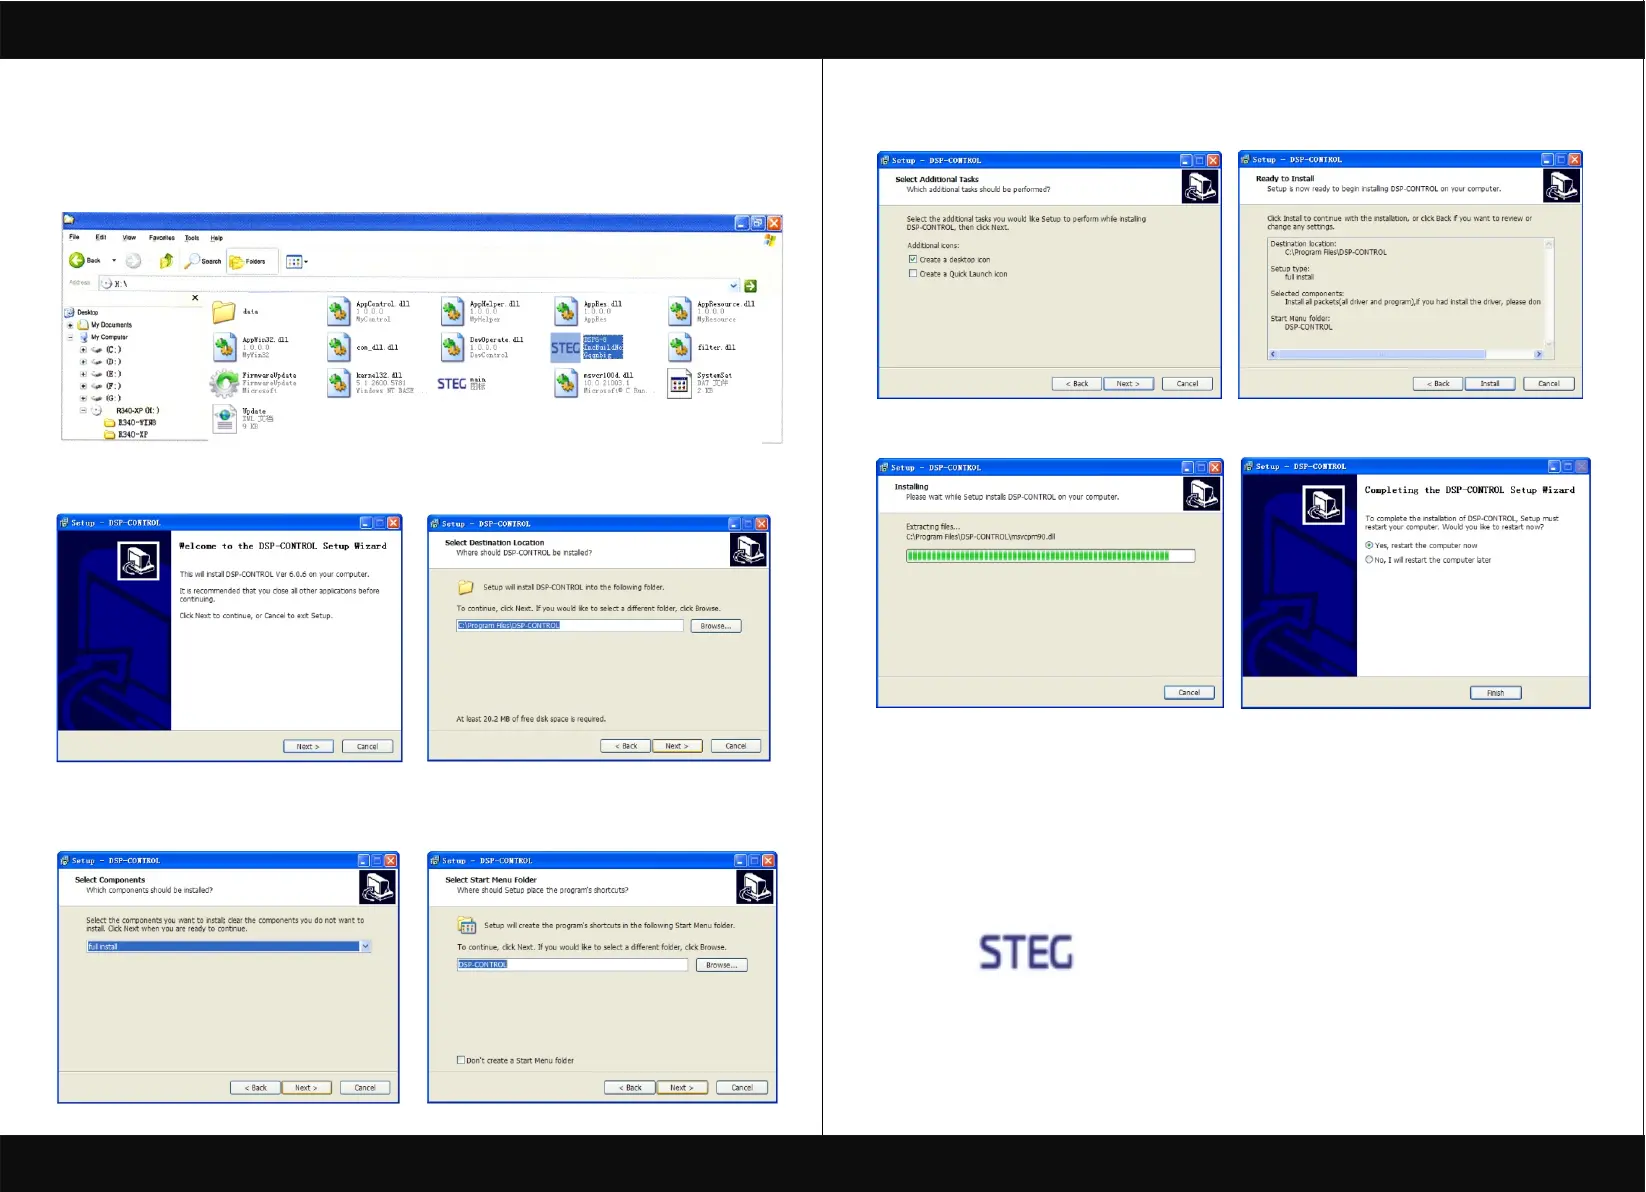The width and height of the screenshot is (1646, 1192).
Task: Choose 'No, I will restart the computer later'
Action: (x=1369, y=560)
